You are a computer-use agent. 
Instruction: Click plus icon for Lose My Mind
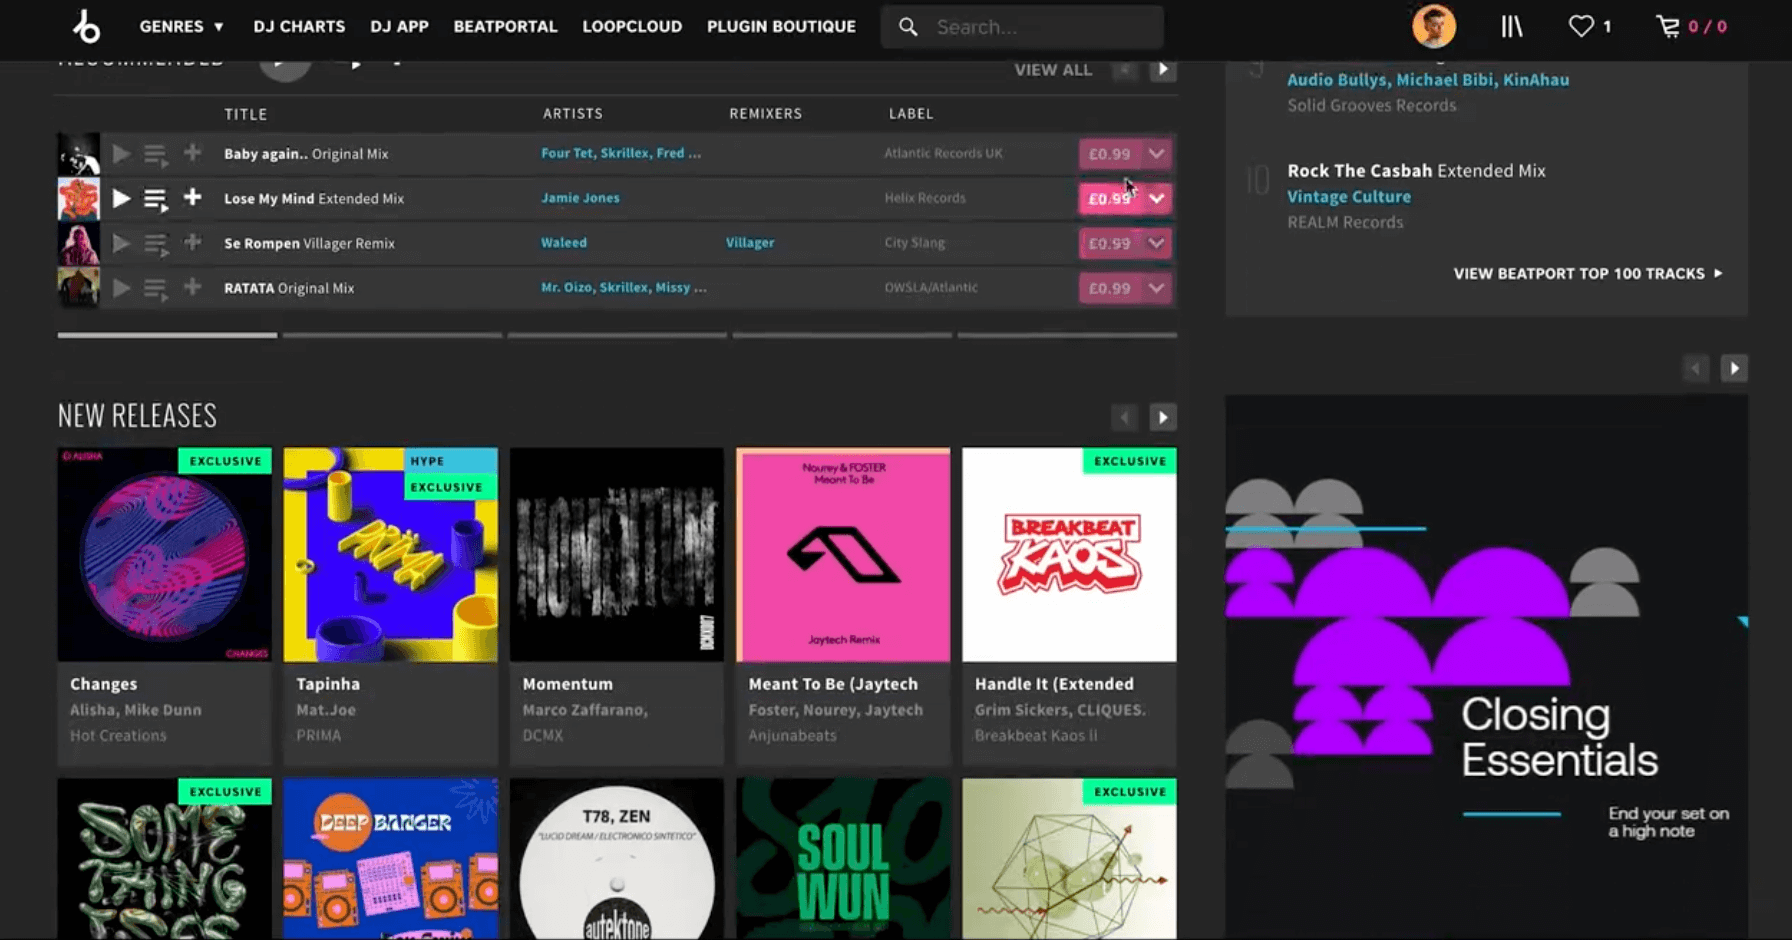(192, 197)
